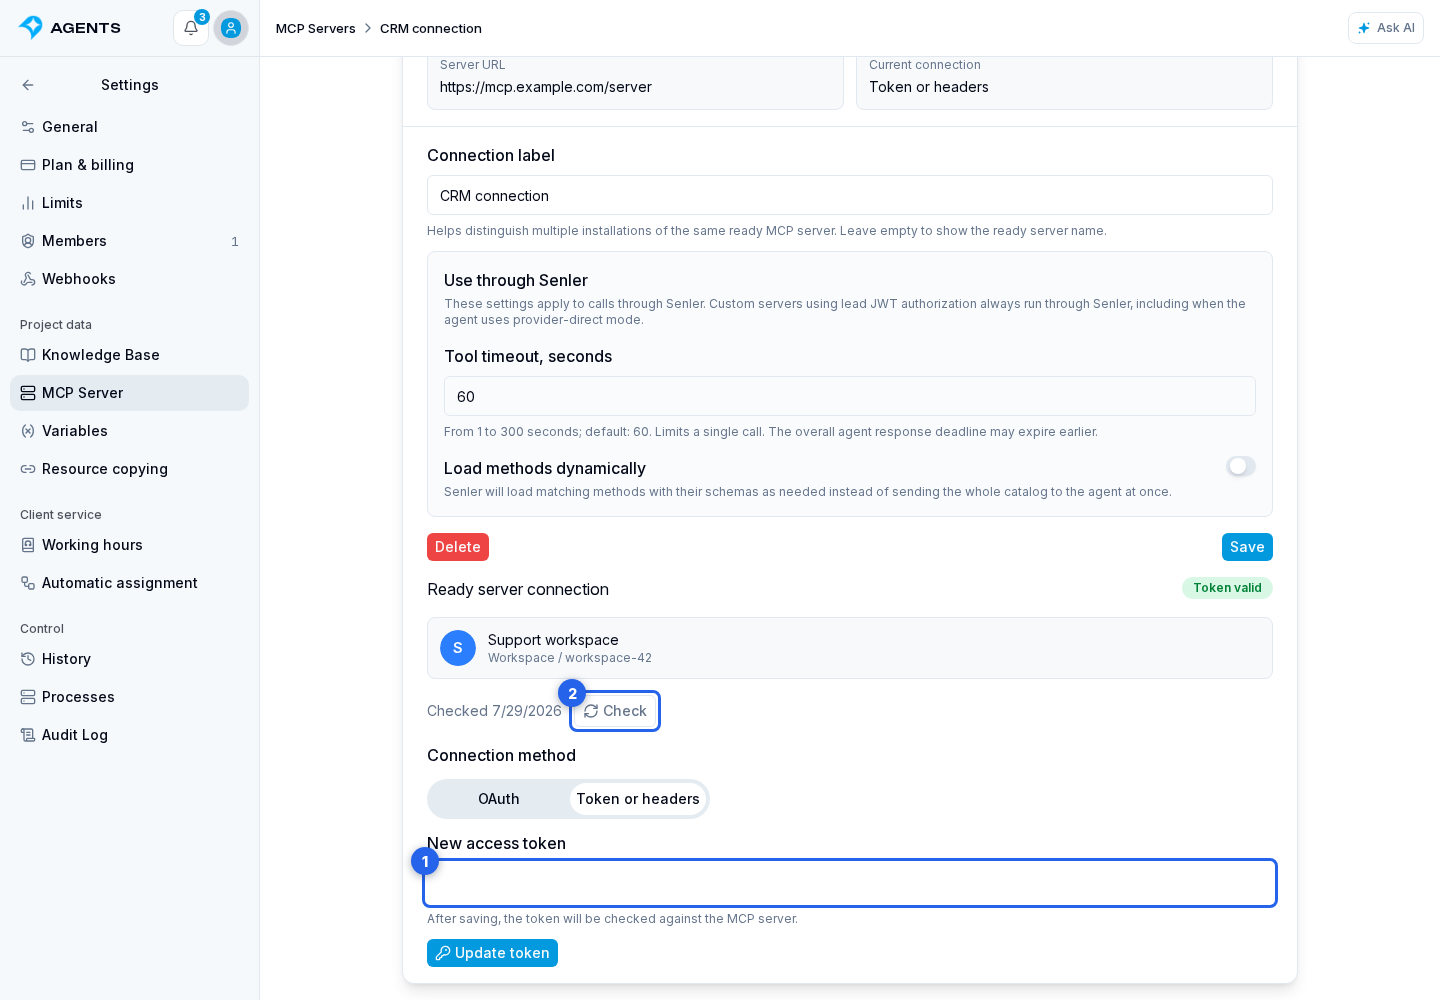Save the connection settings
This screenshot has width=1440, height=1000.
(x=1247, y=547)
